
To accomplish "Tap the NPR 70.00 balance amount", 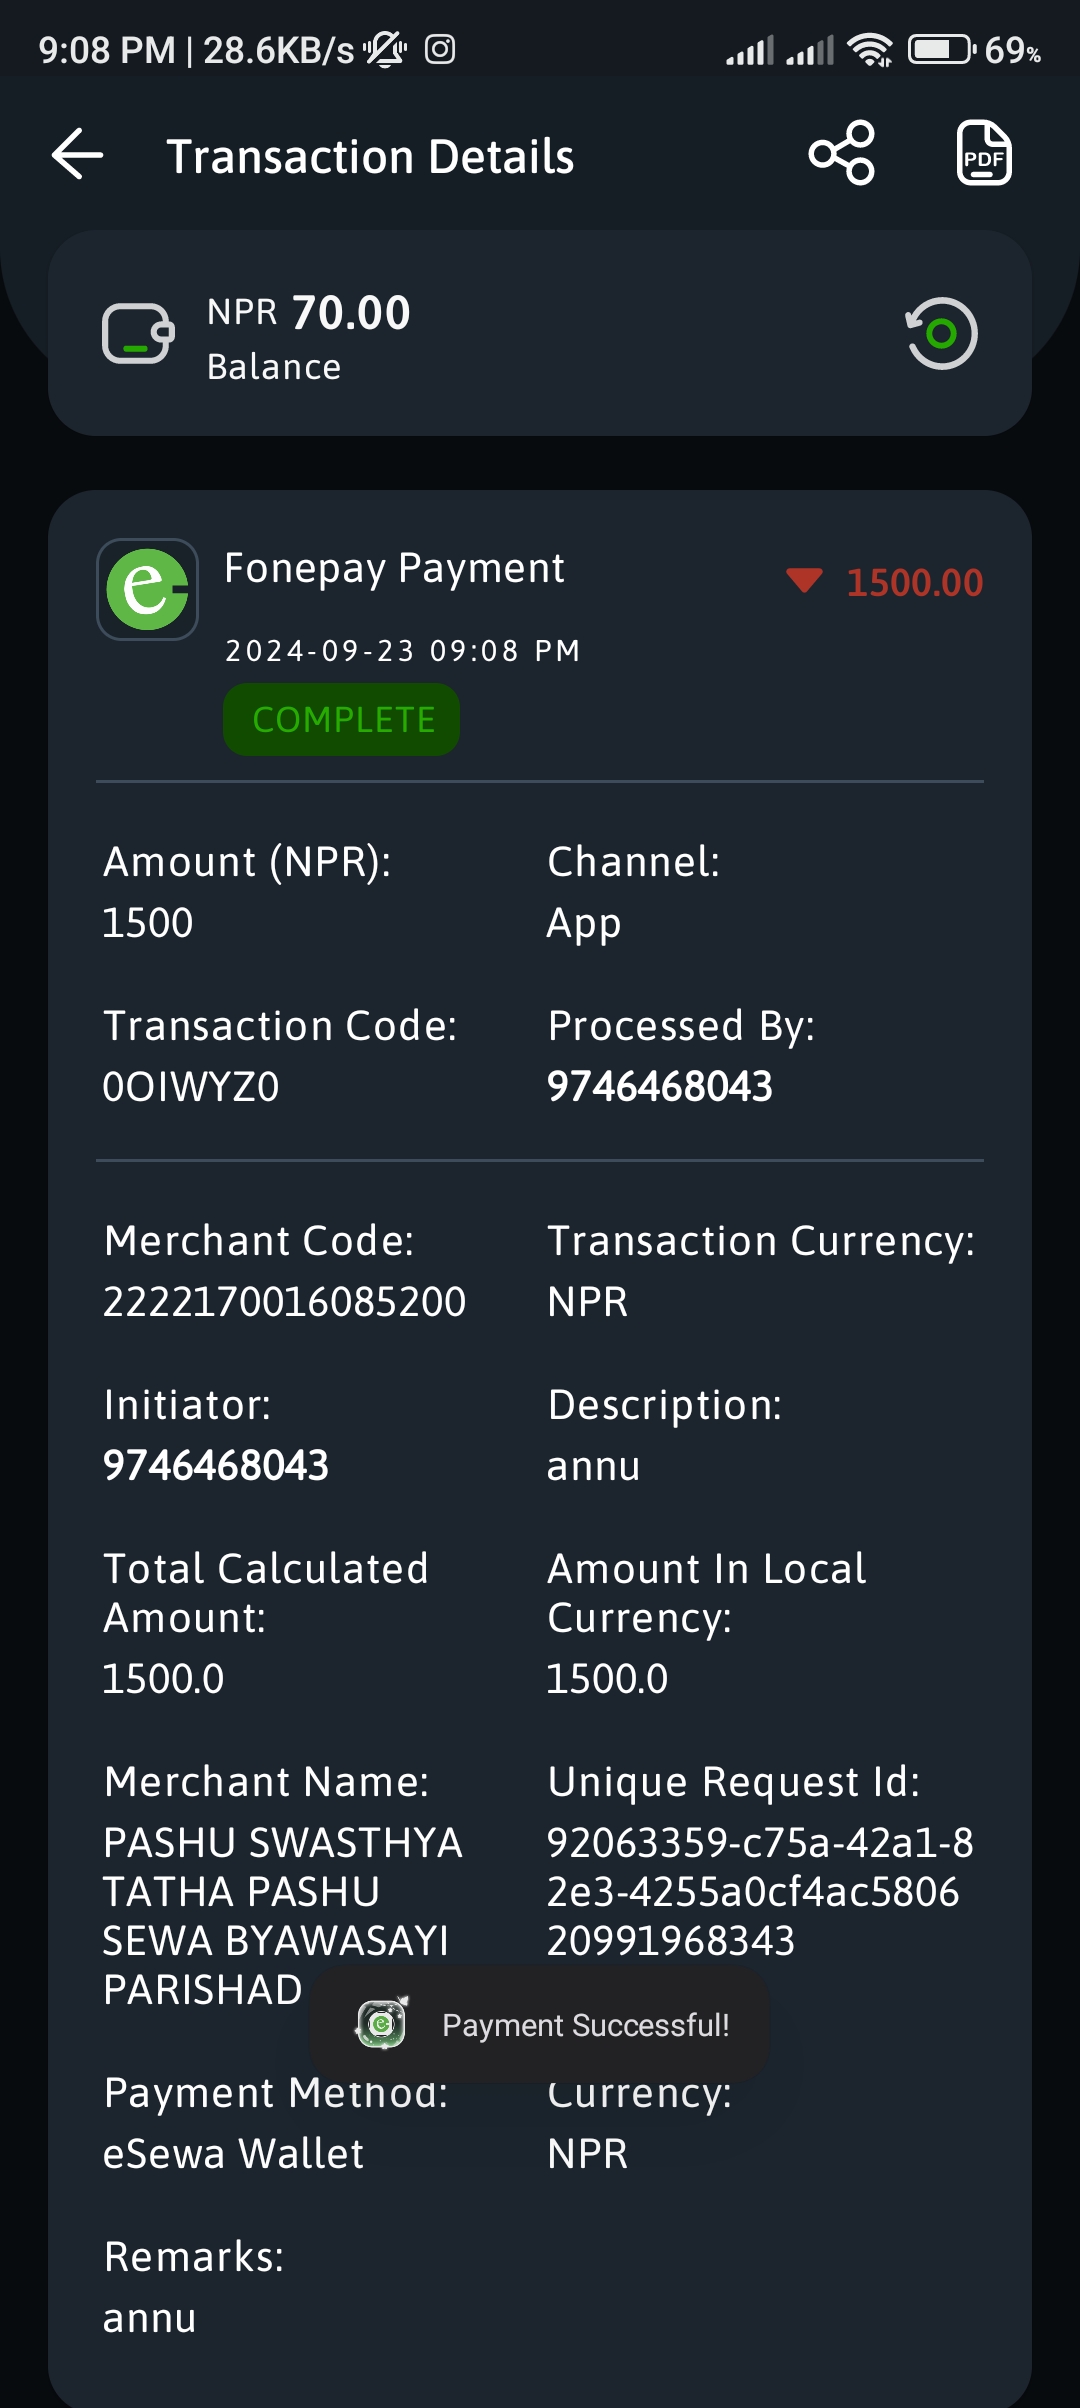I will pos(309,313).
